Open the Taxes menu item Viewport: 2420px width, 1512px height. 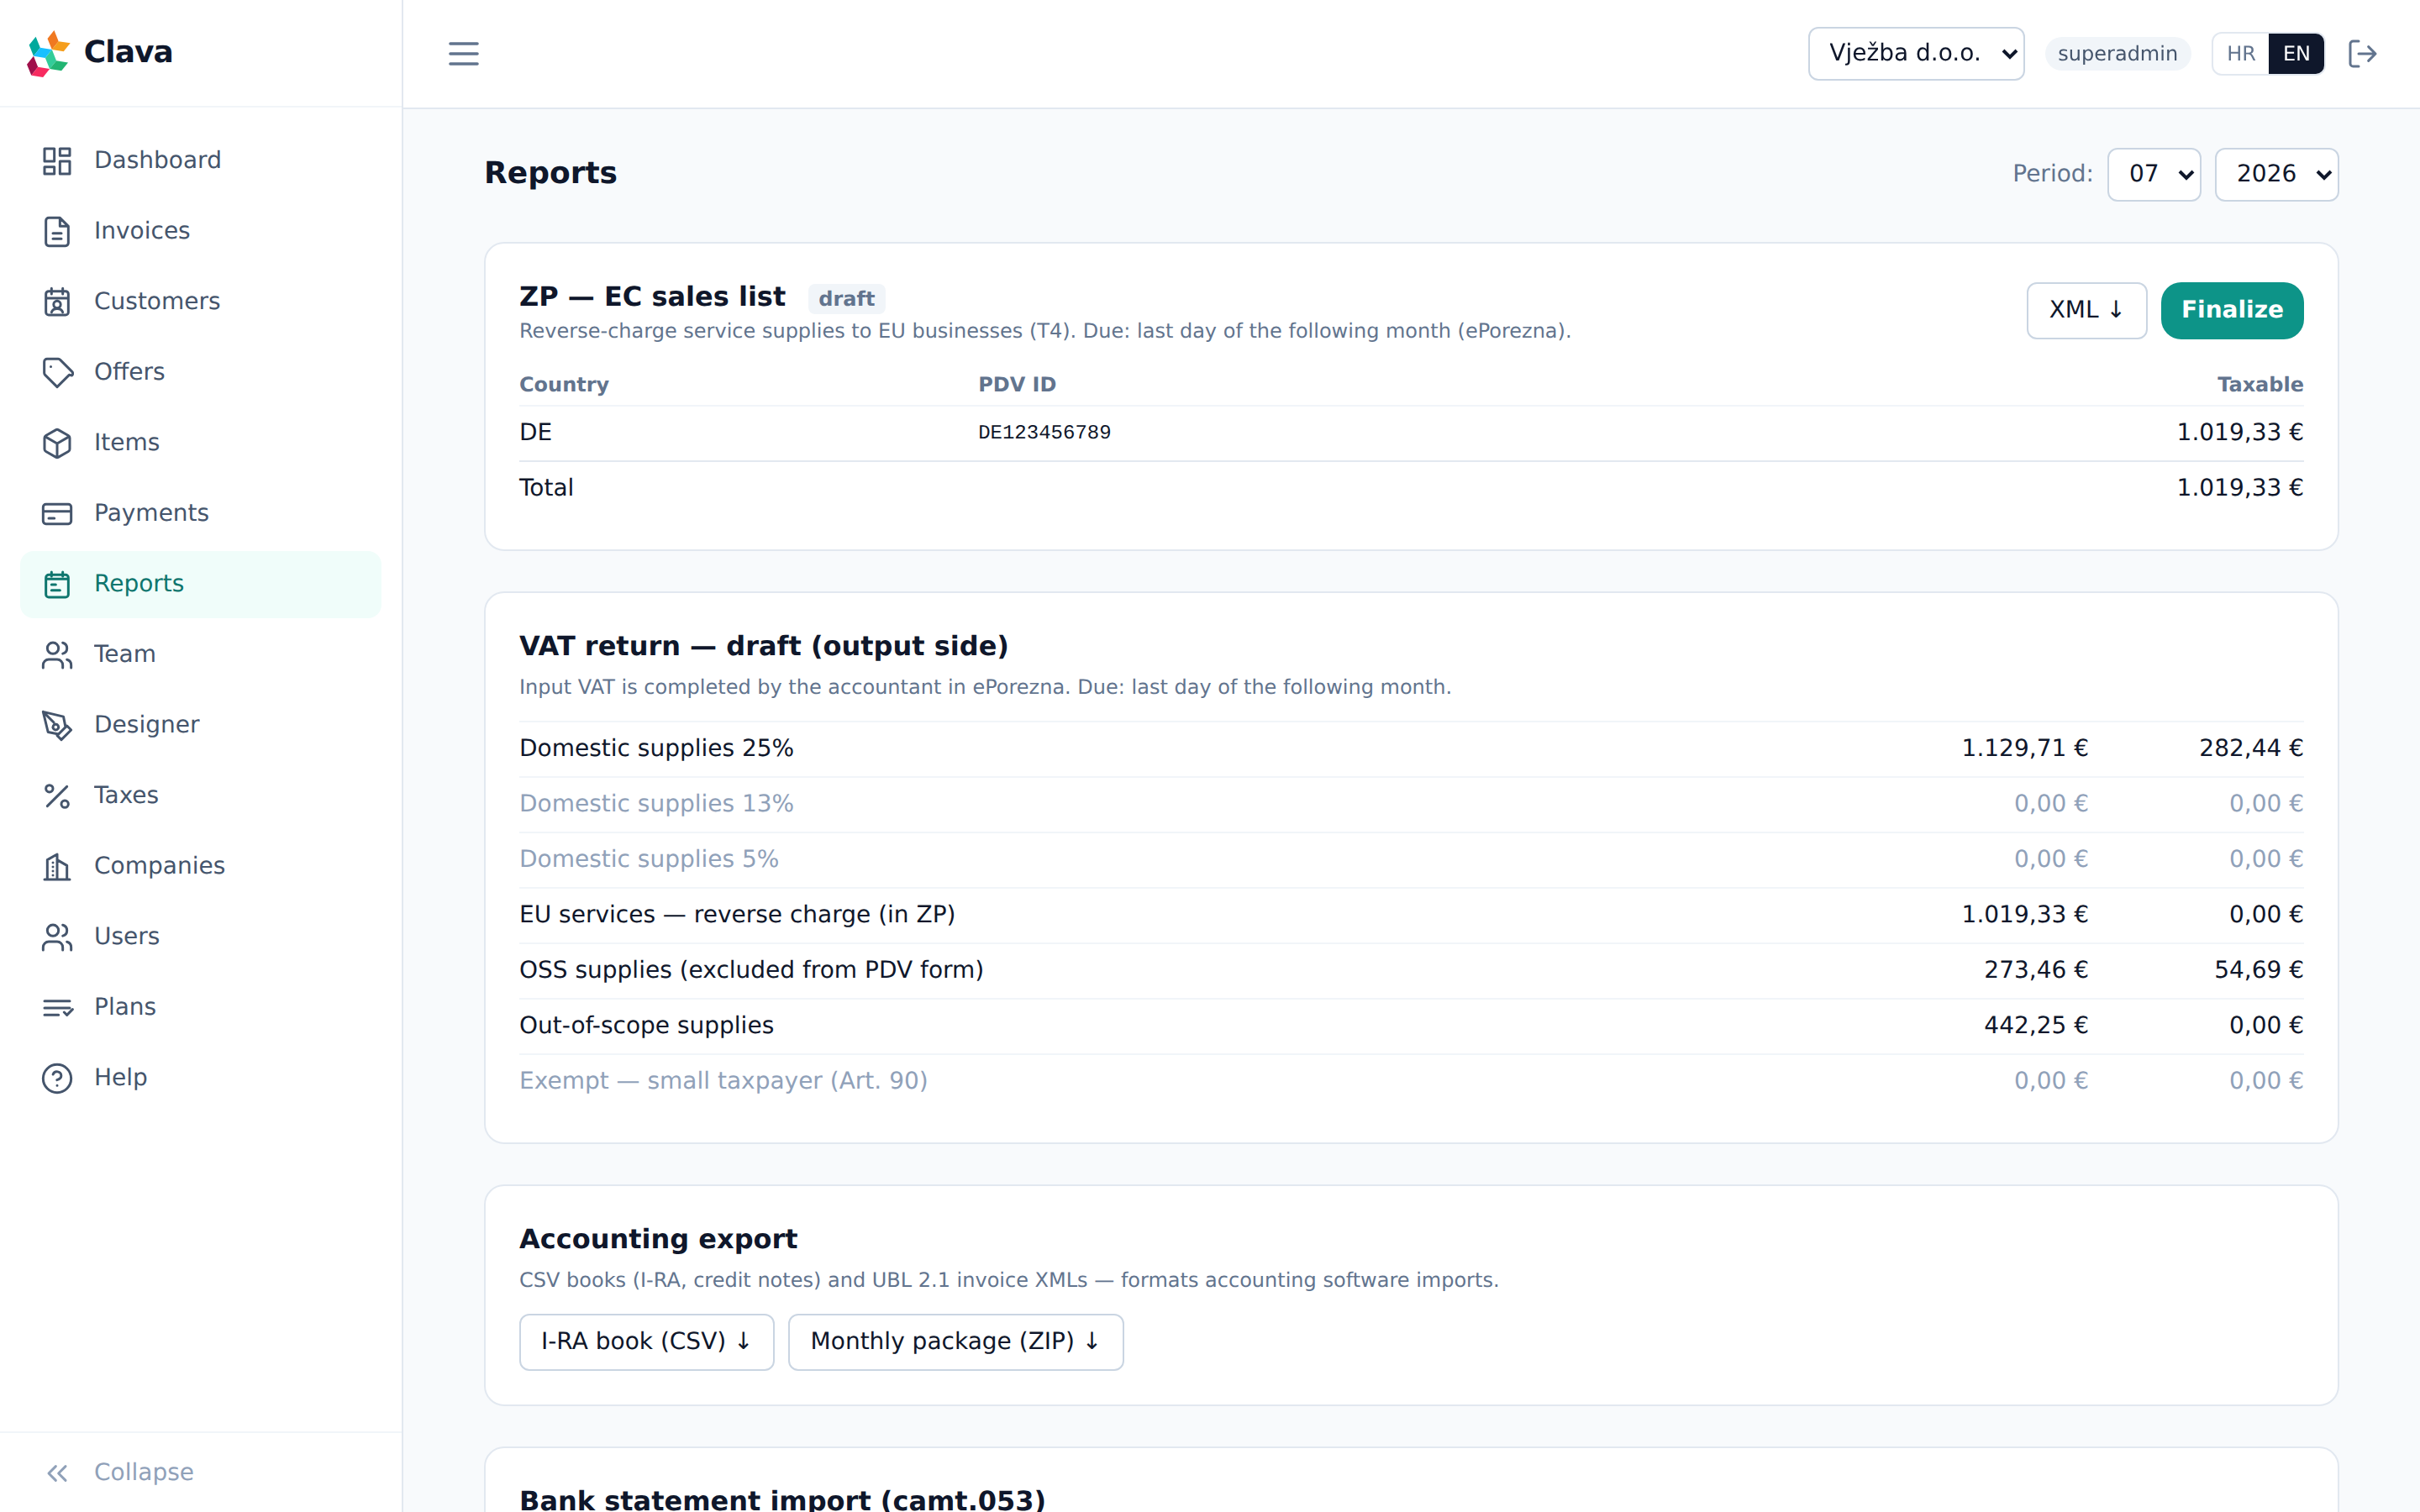(200, 796)
